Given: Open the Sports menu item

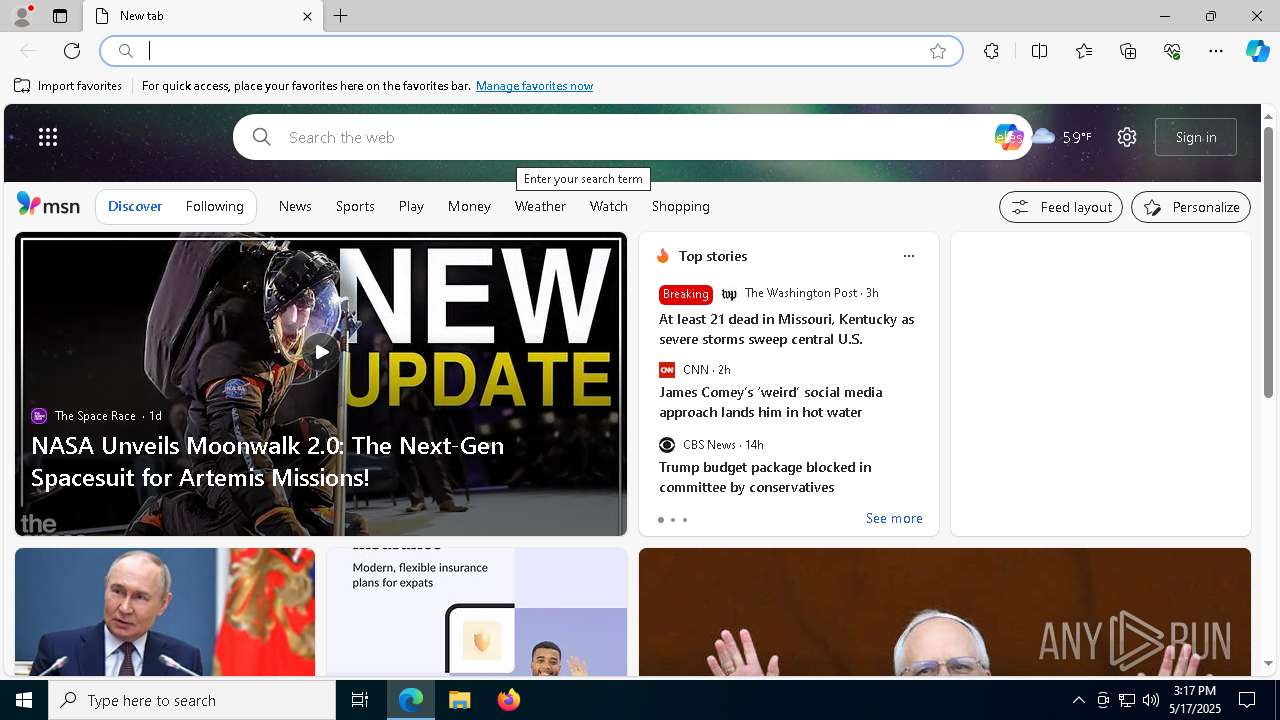Looking at the screenshot, I should [355, 206].
